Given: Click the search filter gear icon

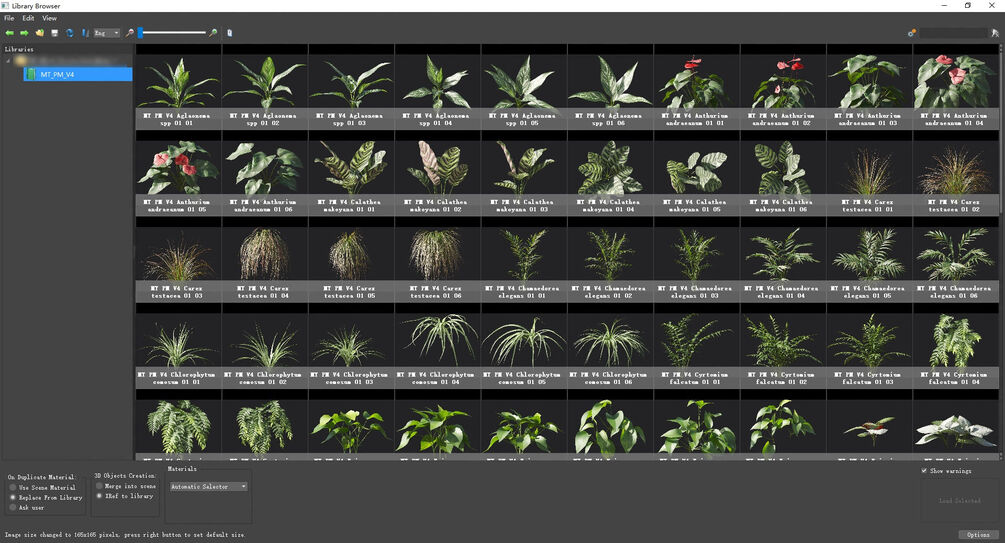Looking at the screenshot, I should coord(911,33).
